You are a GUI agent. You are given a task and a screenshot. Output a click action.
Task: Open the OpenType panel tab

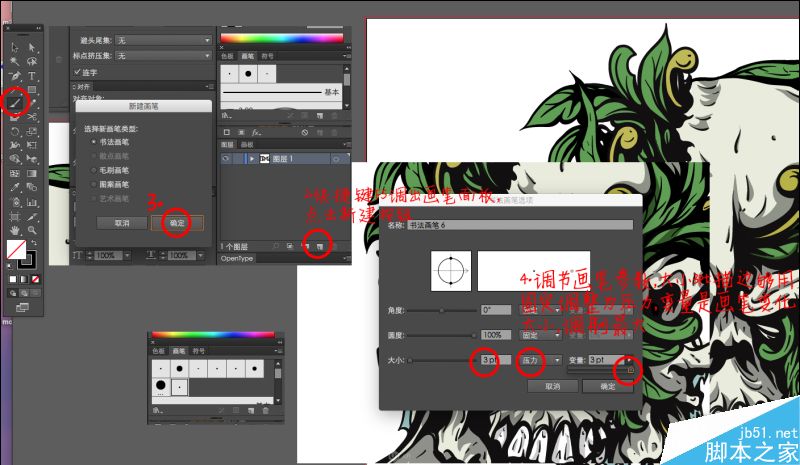tap(237, 259)
